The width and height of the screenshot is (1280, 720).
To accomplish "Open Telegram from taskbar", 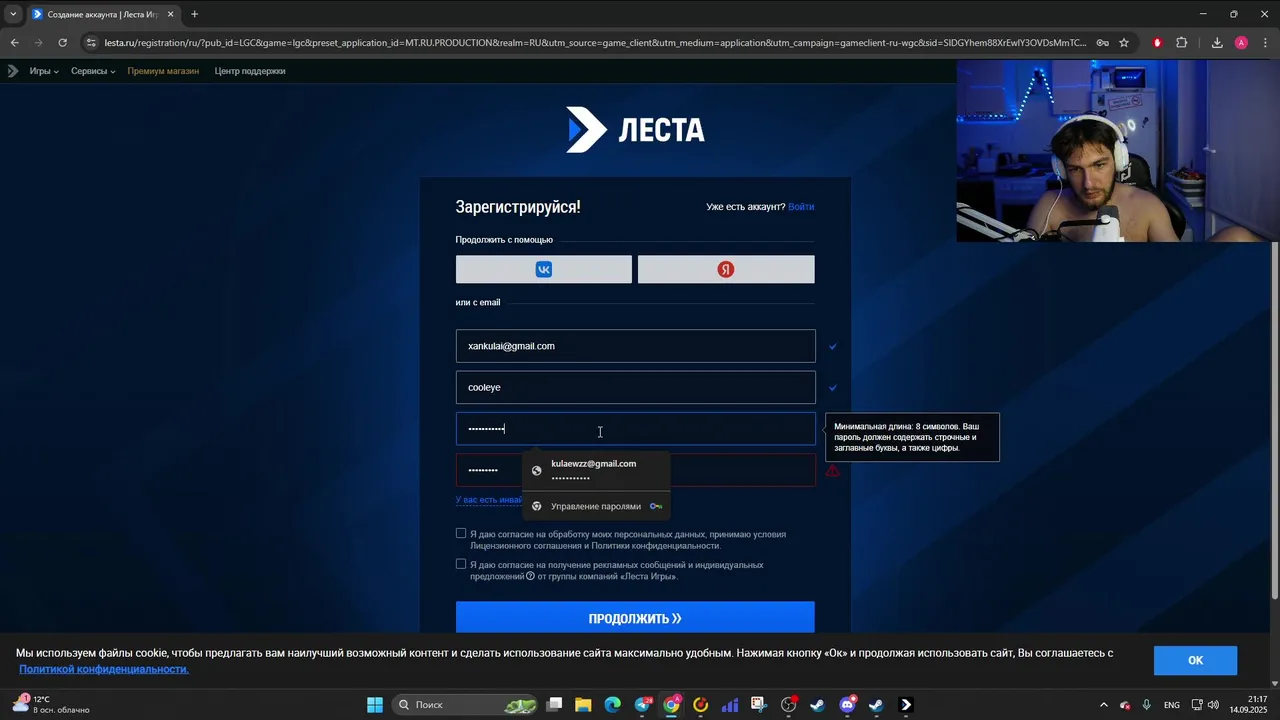I will coord(642,705).
